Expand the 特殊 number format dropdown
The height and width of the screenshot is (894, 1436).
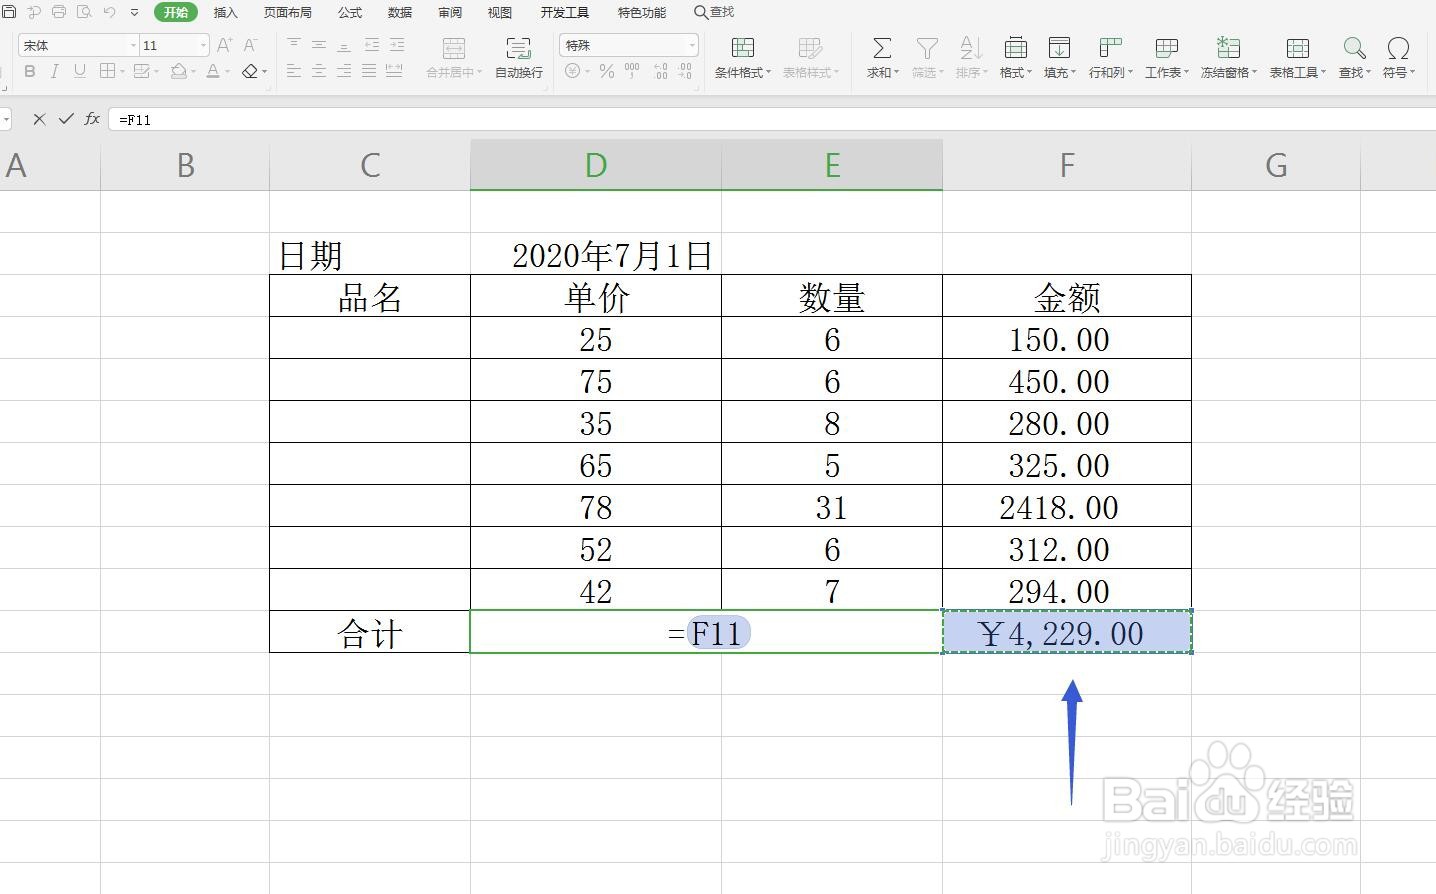(x=694, y=45)
